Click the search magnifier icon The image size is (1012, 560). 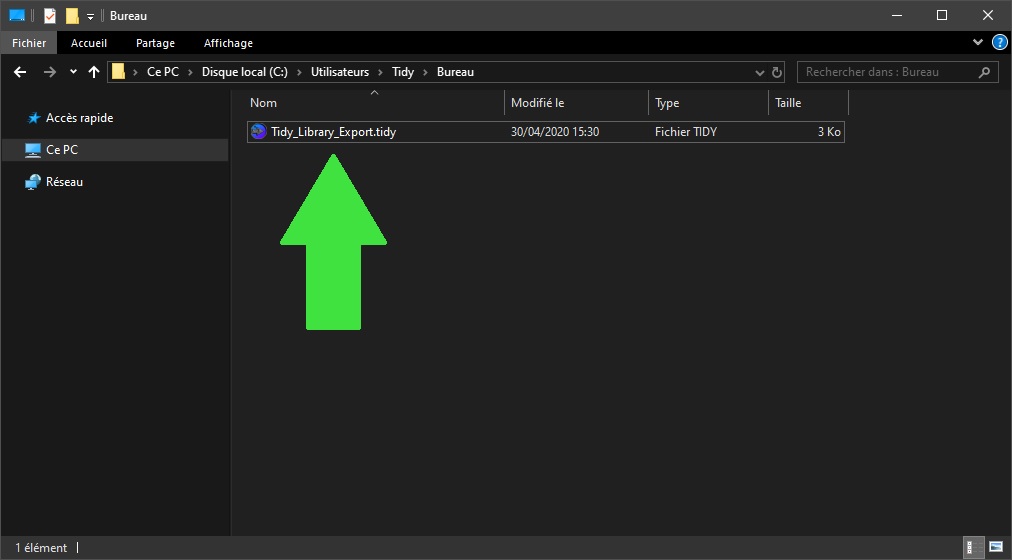pyautogui.click(x=984, y=72)
